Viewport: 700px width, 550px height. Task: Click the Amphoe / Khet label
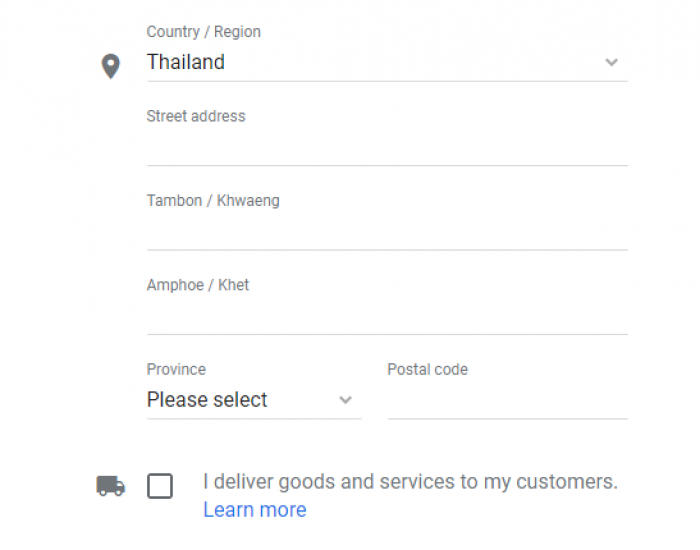[x=198, y=285]
